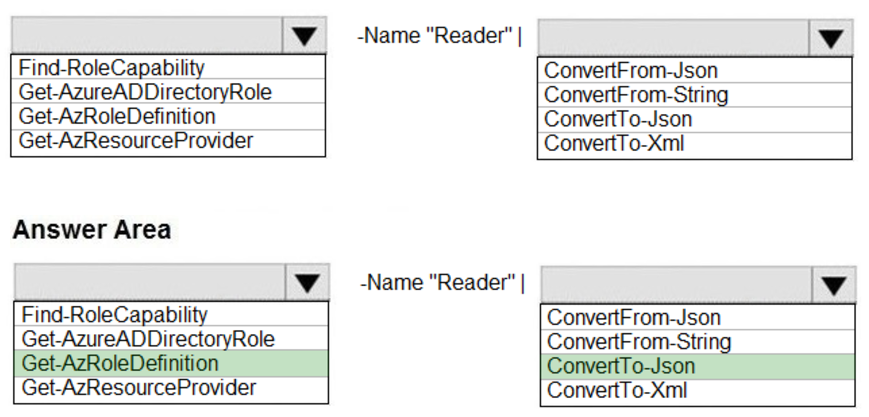Select Get-AzResourceProvider in the list above Answer Area

pos(136,140)
